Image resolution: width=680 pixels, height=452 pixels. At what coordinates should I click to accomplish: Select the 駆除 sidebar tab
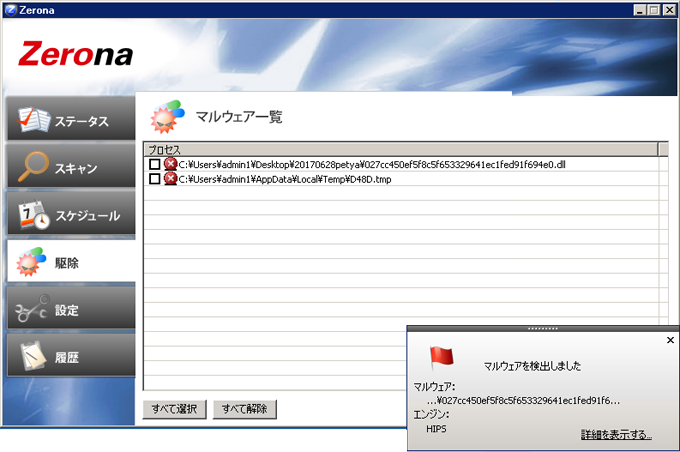pyautogui.click(x=71, y=261)
